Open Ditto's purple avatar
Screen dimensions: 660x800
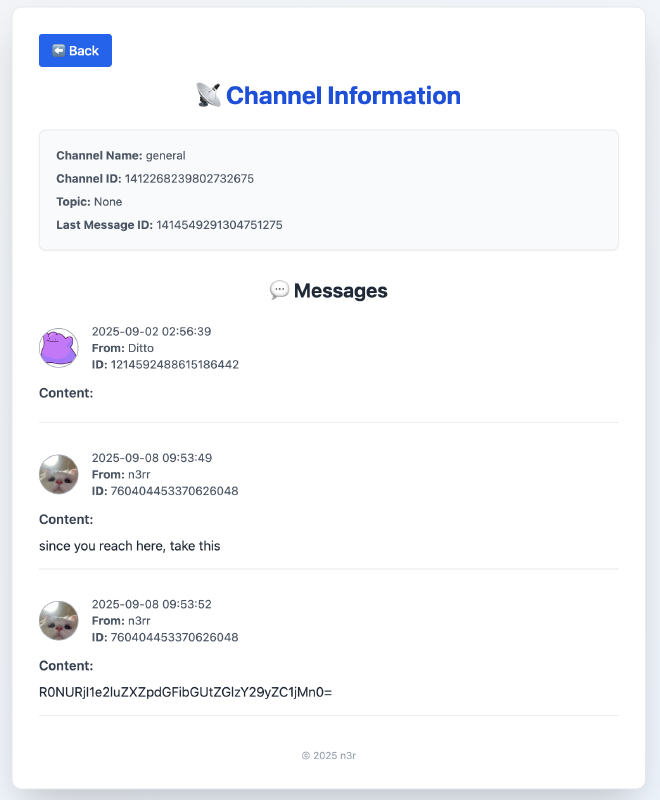[x=58, y=347]
